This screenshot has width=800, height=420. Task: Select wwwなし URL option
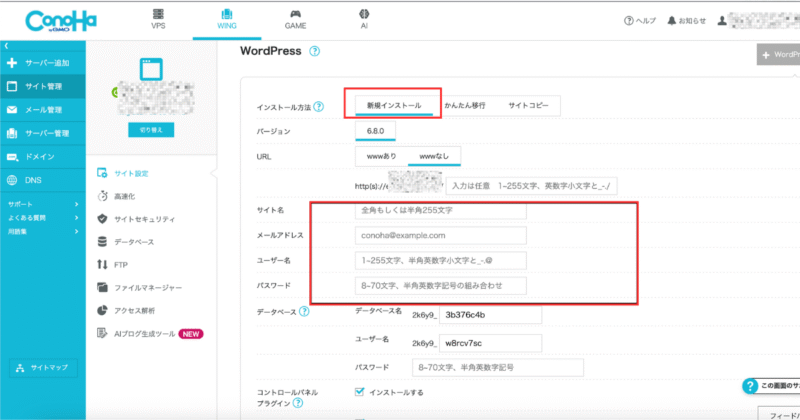coord(434,156)
